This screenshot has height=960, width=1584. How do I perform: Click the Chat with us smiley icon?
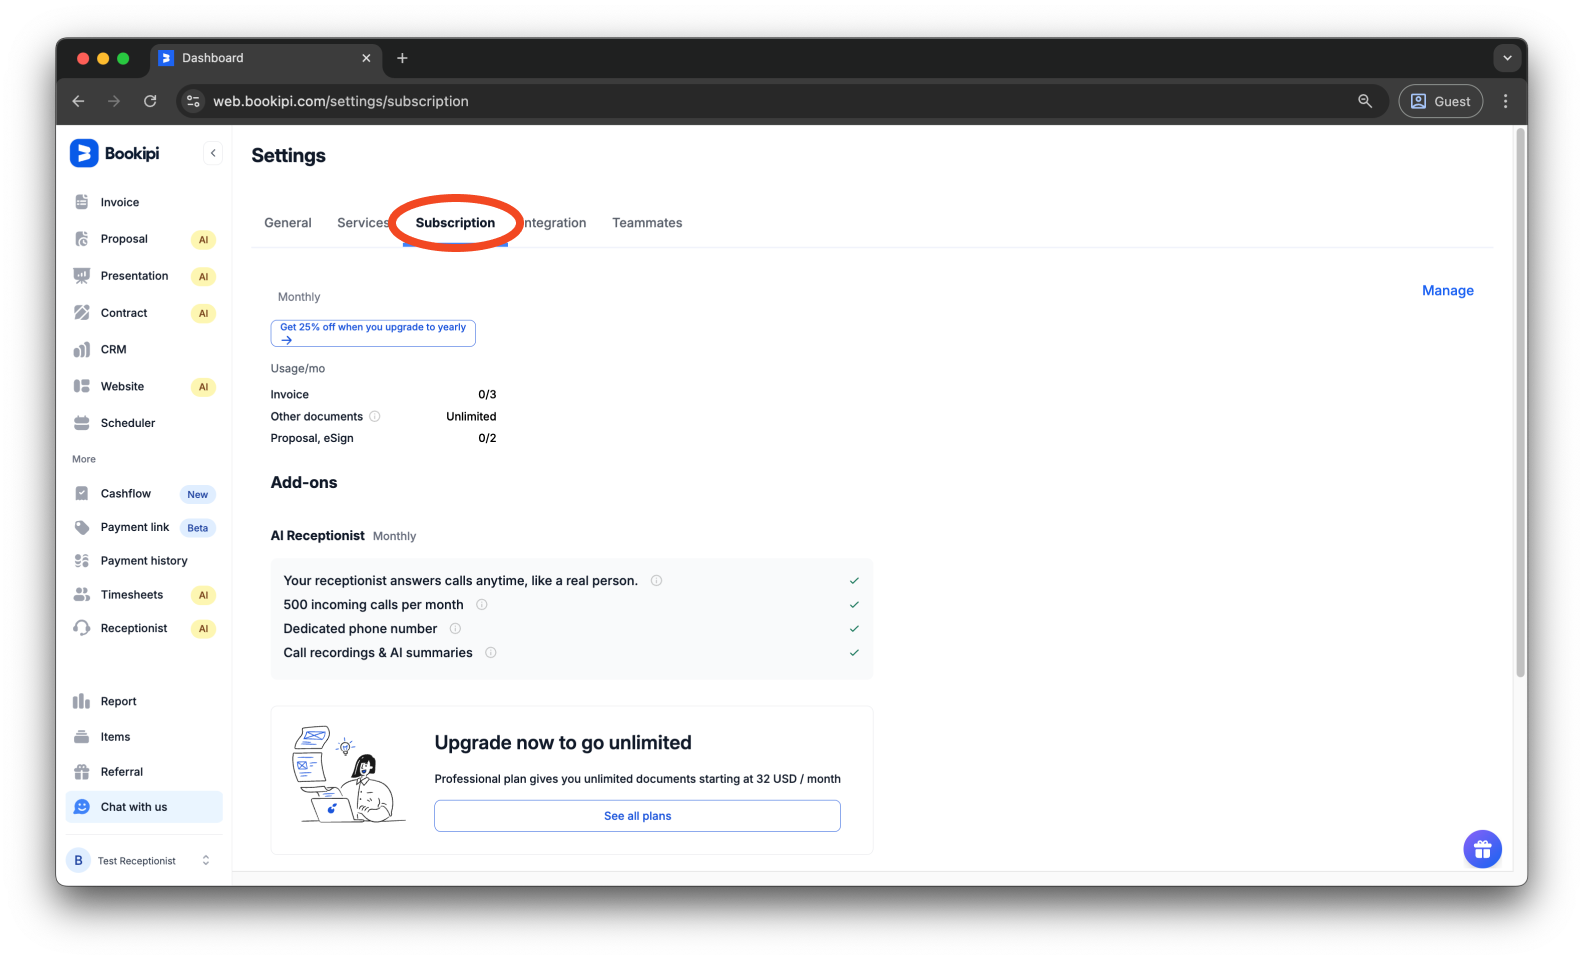pyautogui.click(x=82, y=807)
